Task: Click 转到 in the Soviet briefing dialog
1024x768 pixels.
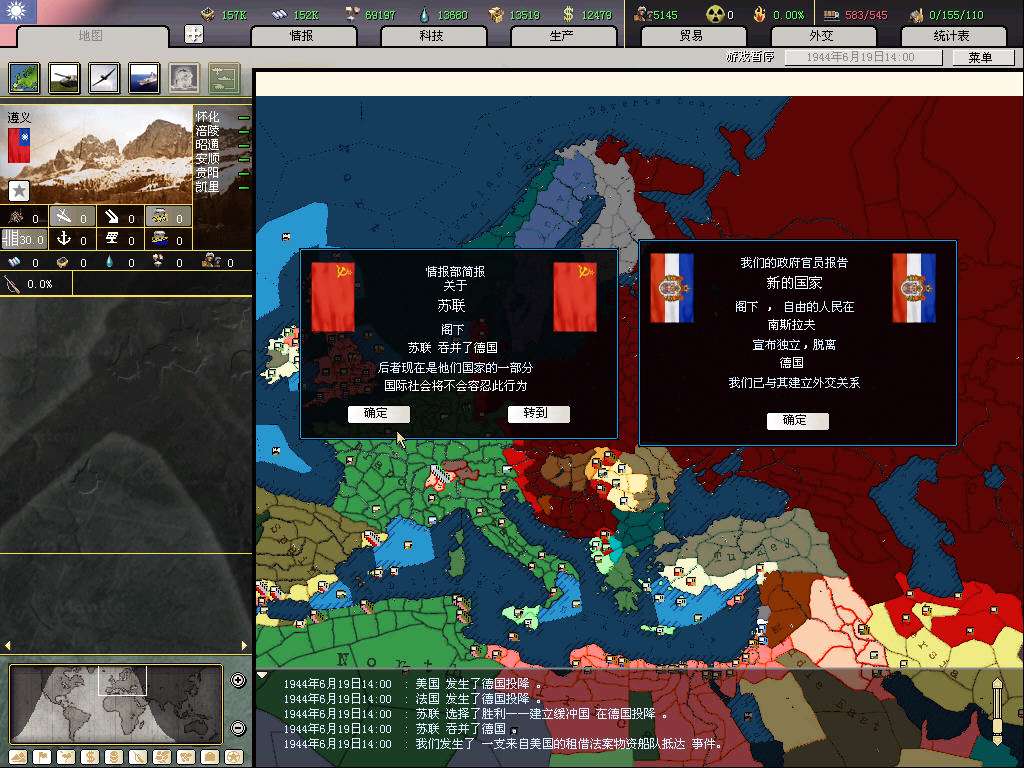Action: 539,413
